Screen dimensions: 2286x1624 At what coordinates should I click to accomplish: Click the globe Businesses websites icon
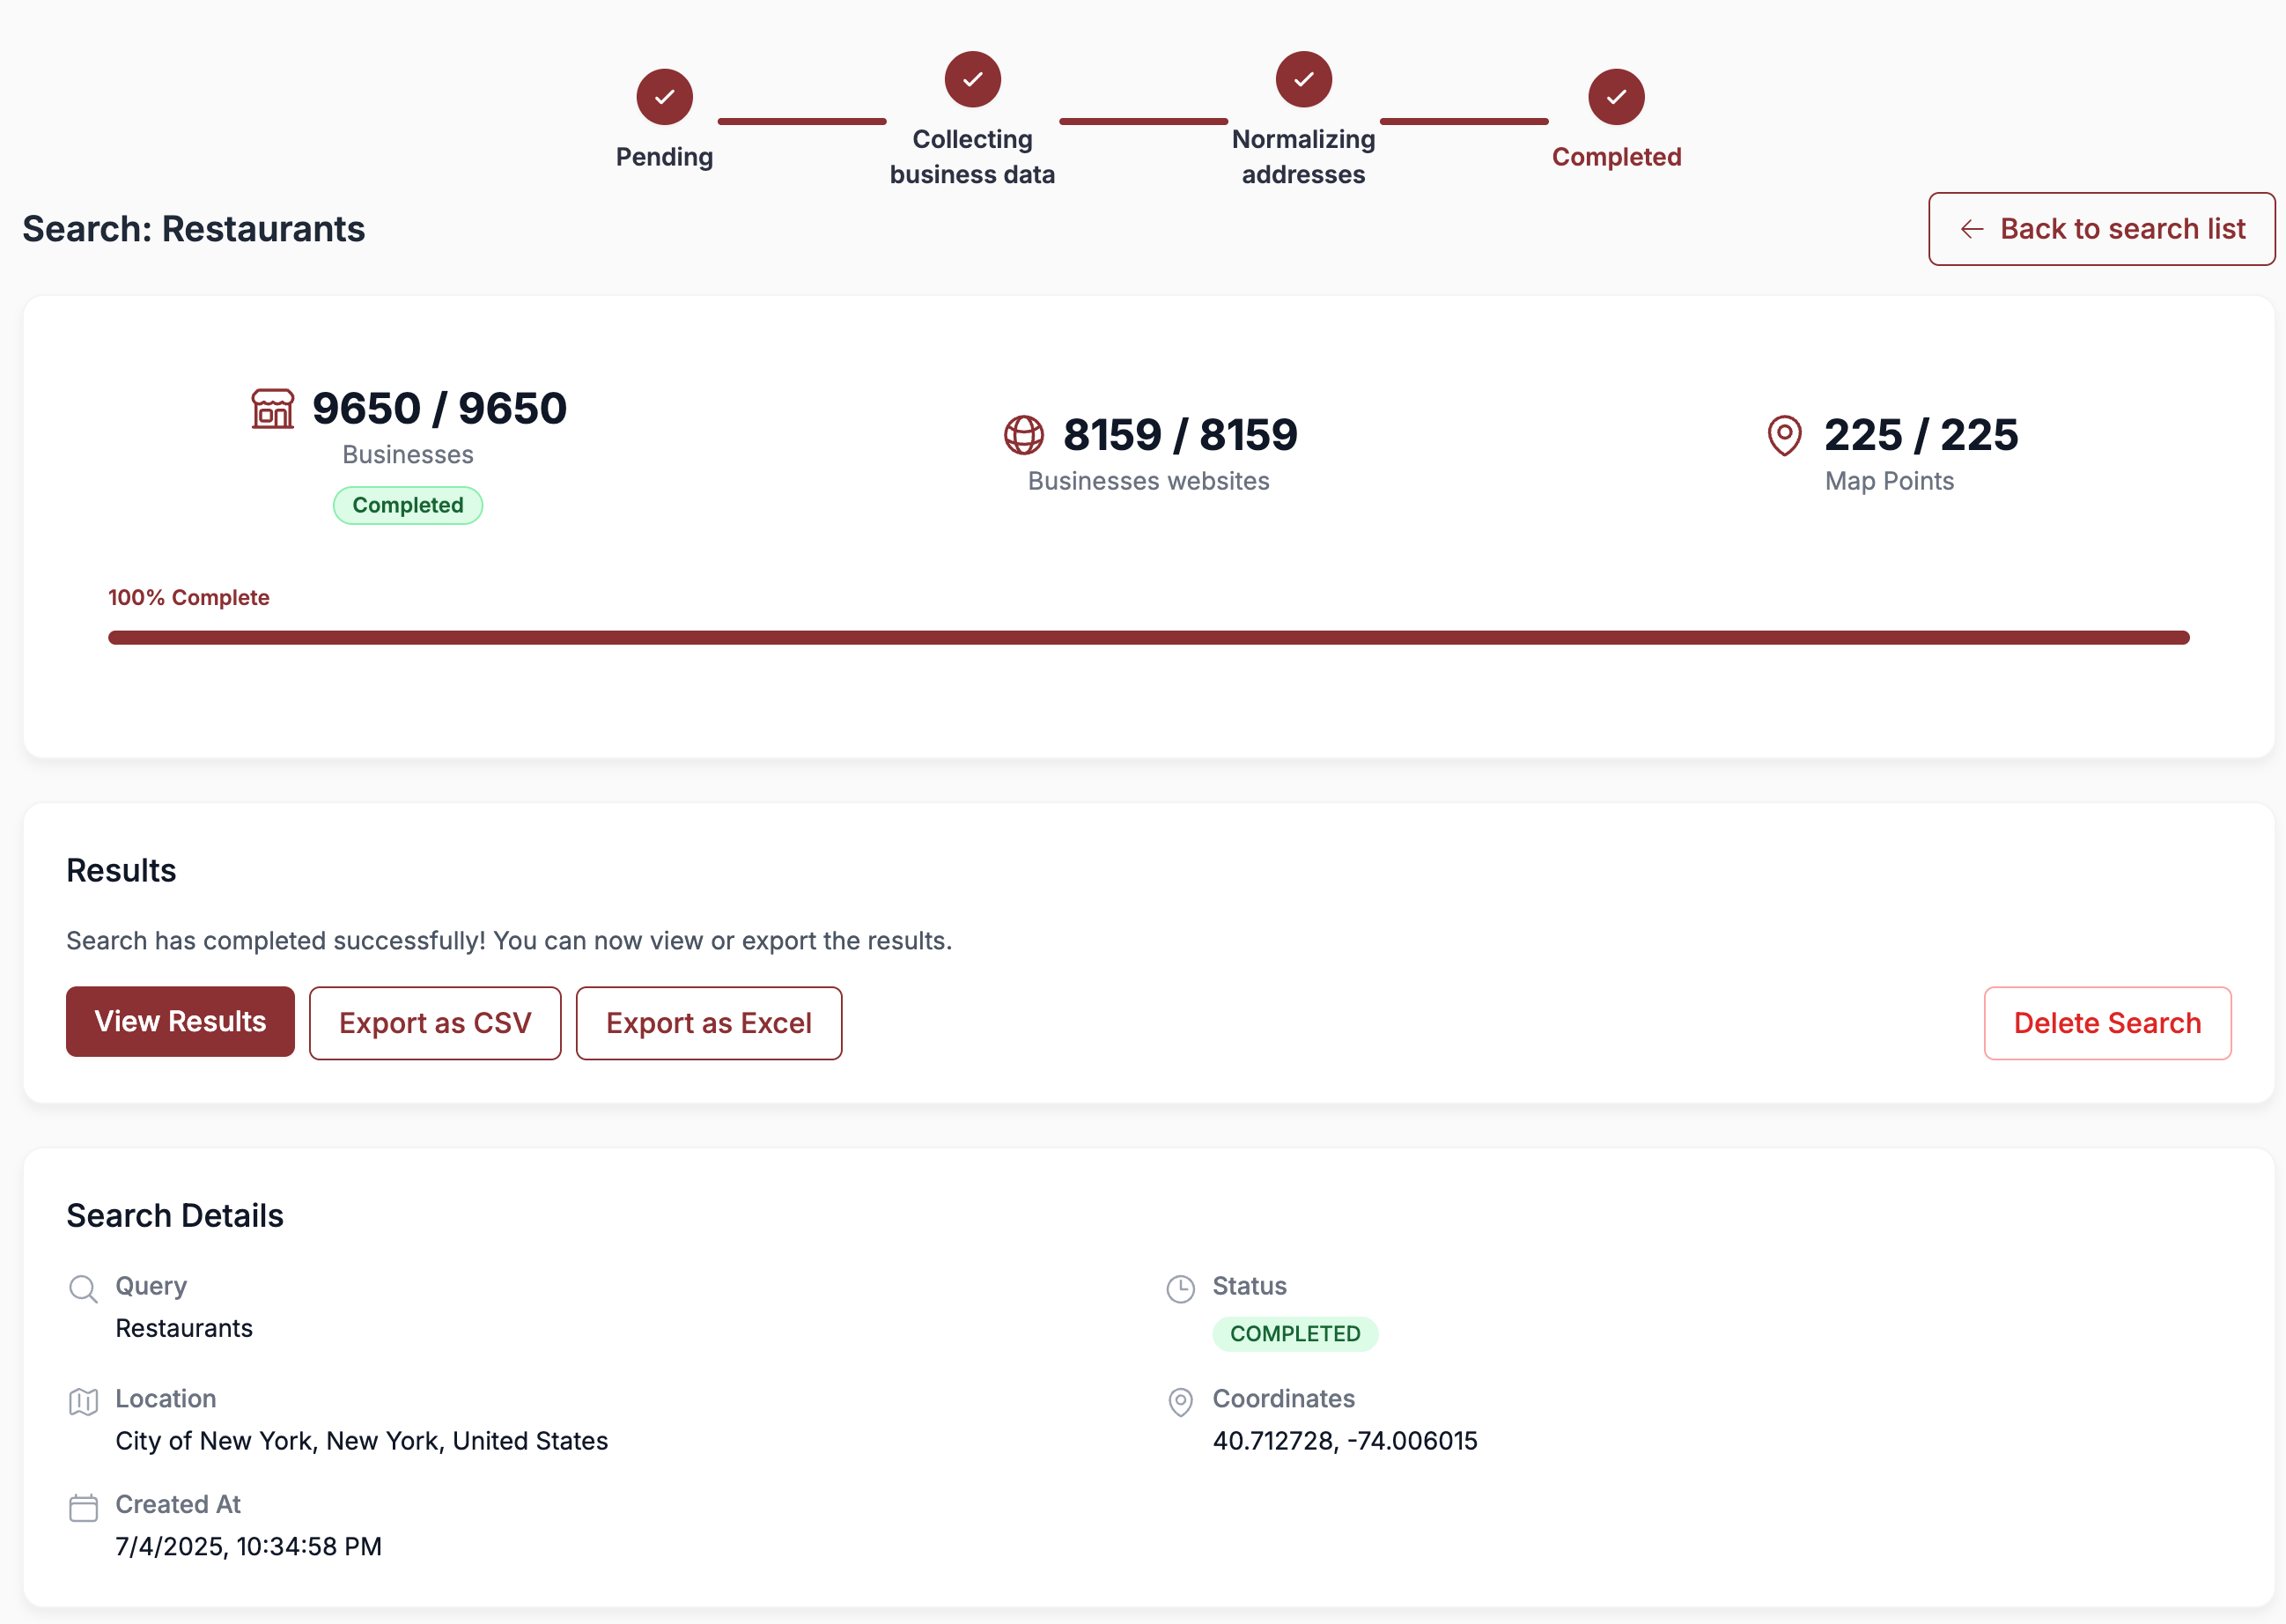coord(1023,435)
